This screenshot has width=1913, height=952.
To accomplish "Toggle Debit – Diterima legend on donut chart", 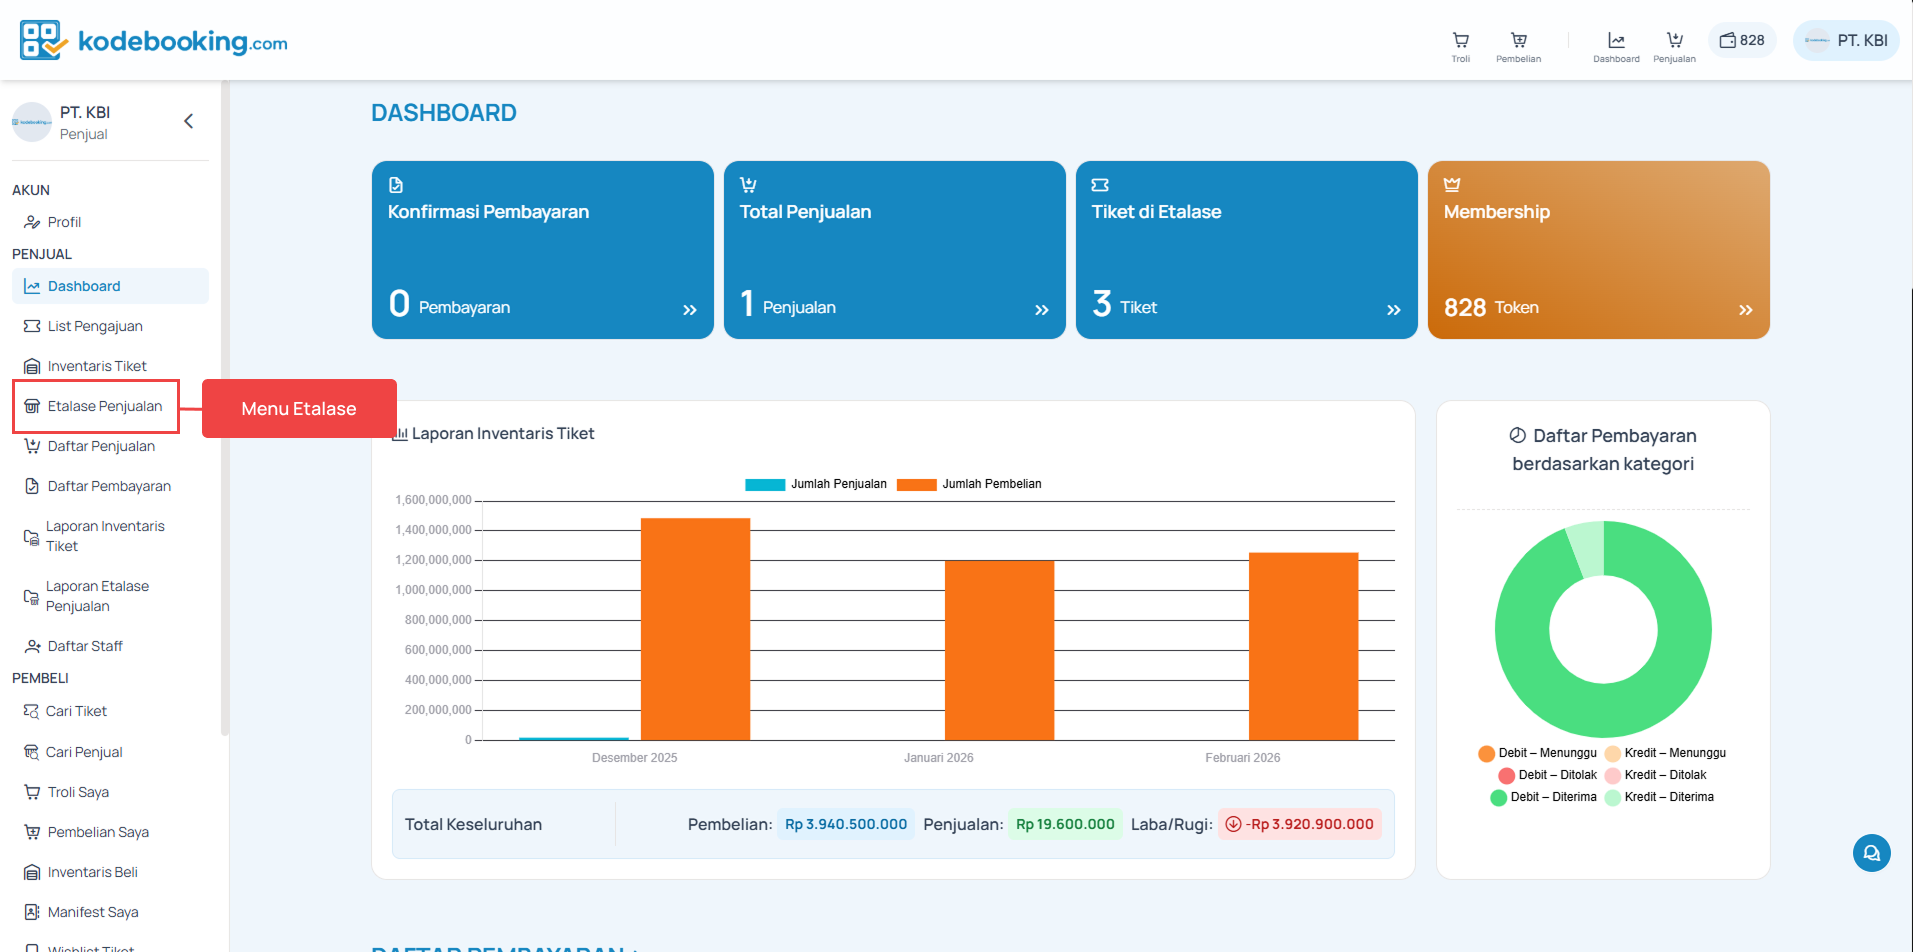I will click(1543, 797).
